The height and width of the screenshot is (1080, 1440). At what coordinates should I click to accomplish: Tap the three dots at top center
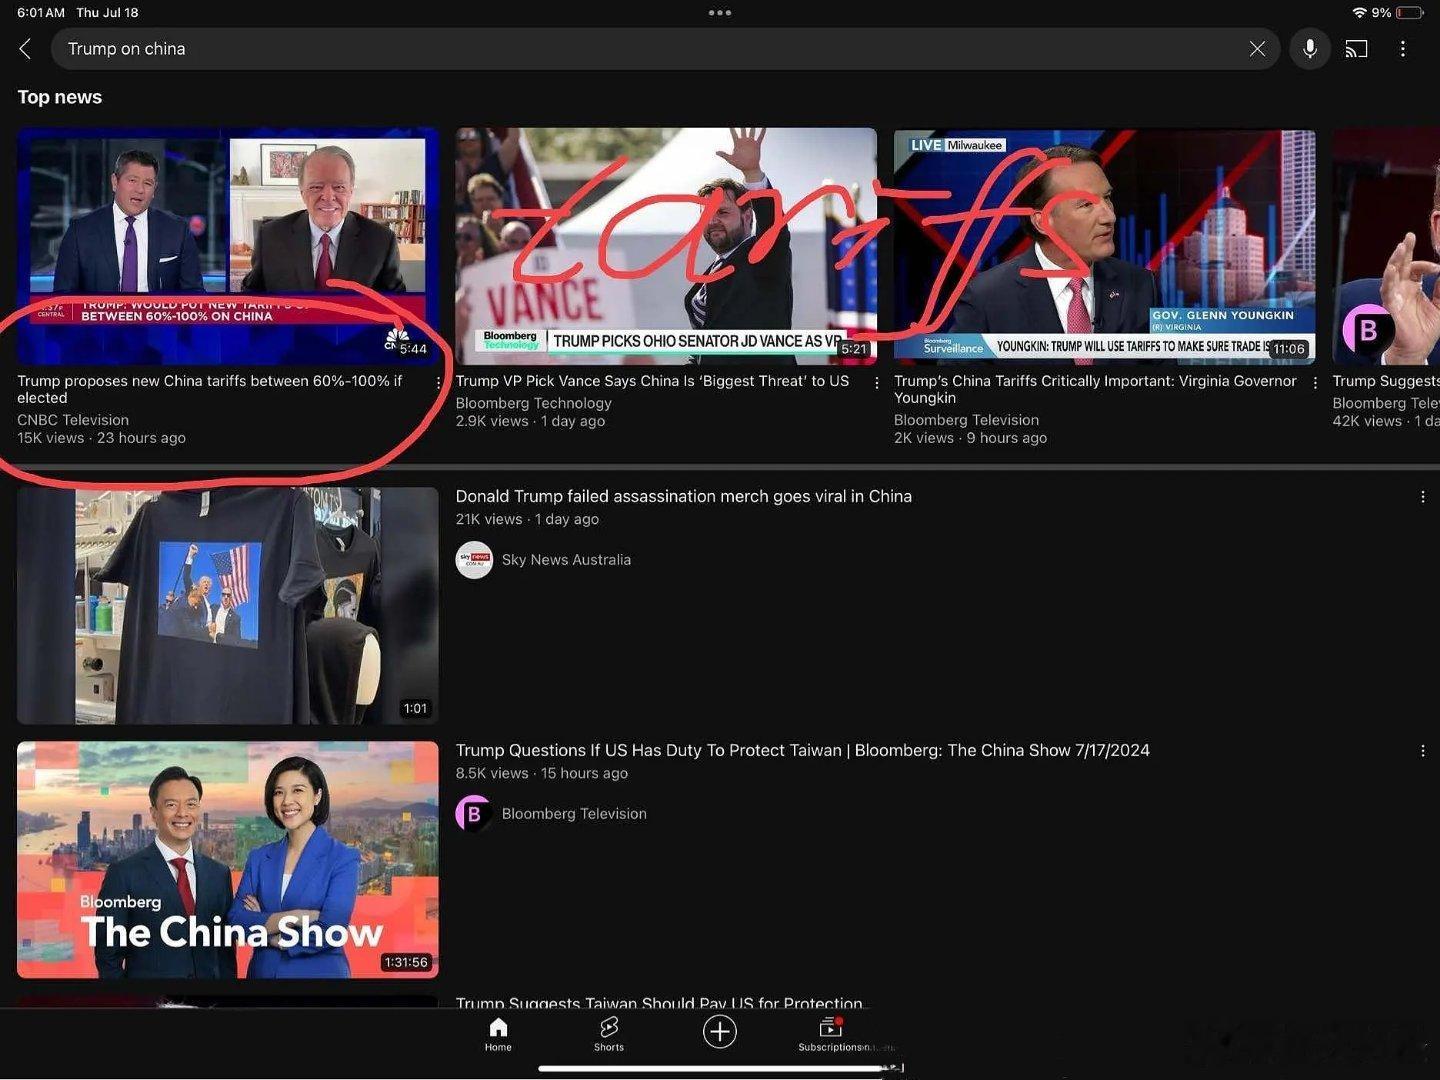pos(720,13)
